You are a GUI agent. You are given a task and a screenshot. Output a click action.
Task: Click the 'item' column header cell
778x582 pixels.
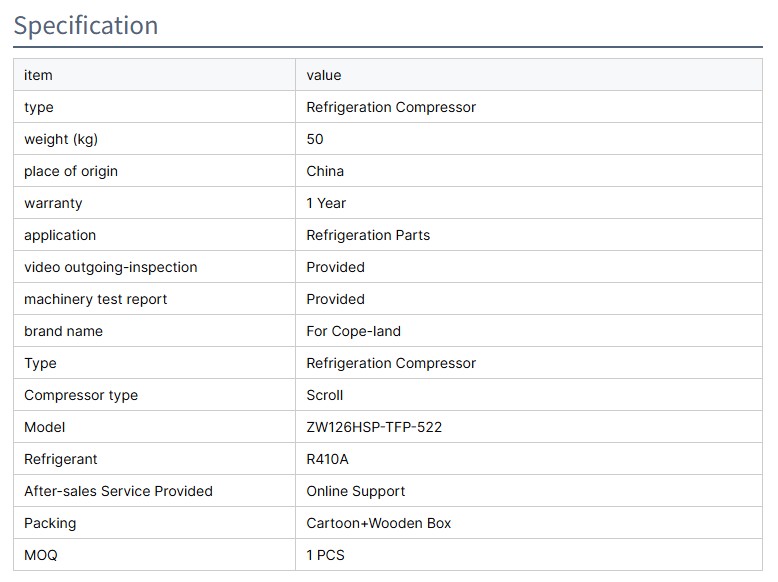(x=38, y=75)
